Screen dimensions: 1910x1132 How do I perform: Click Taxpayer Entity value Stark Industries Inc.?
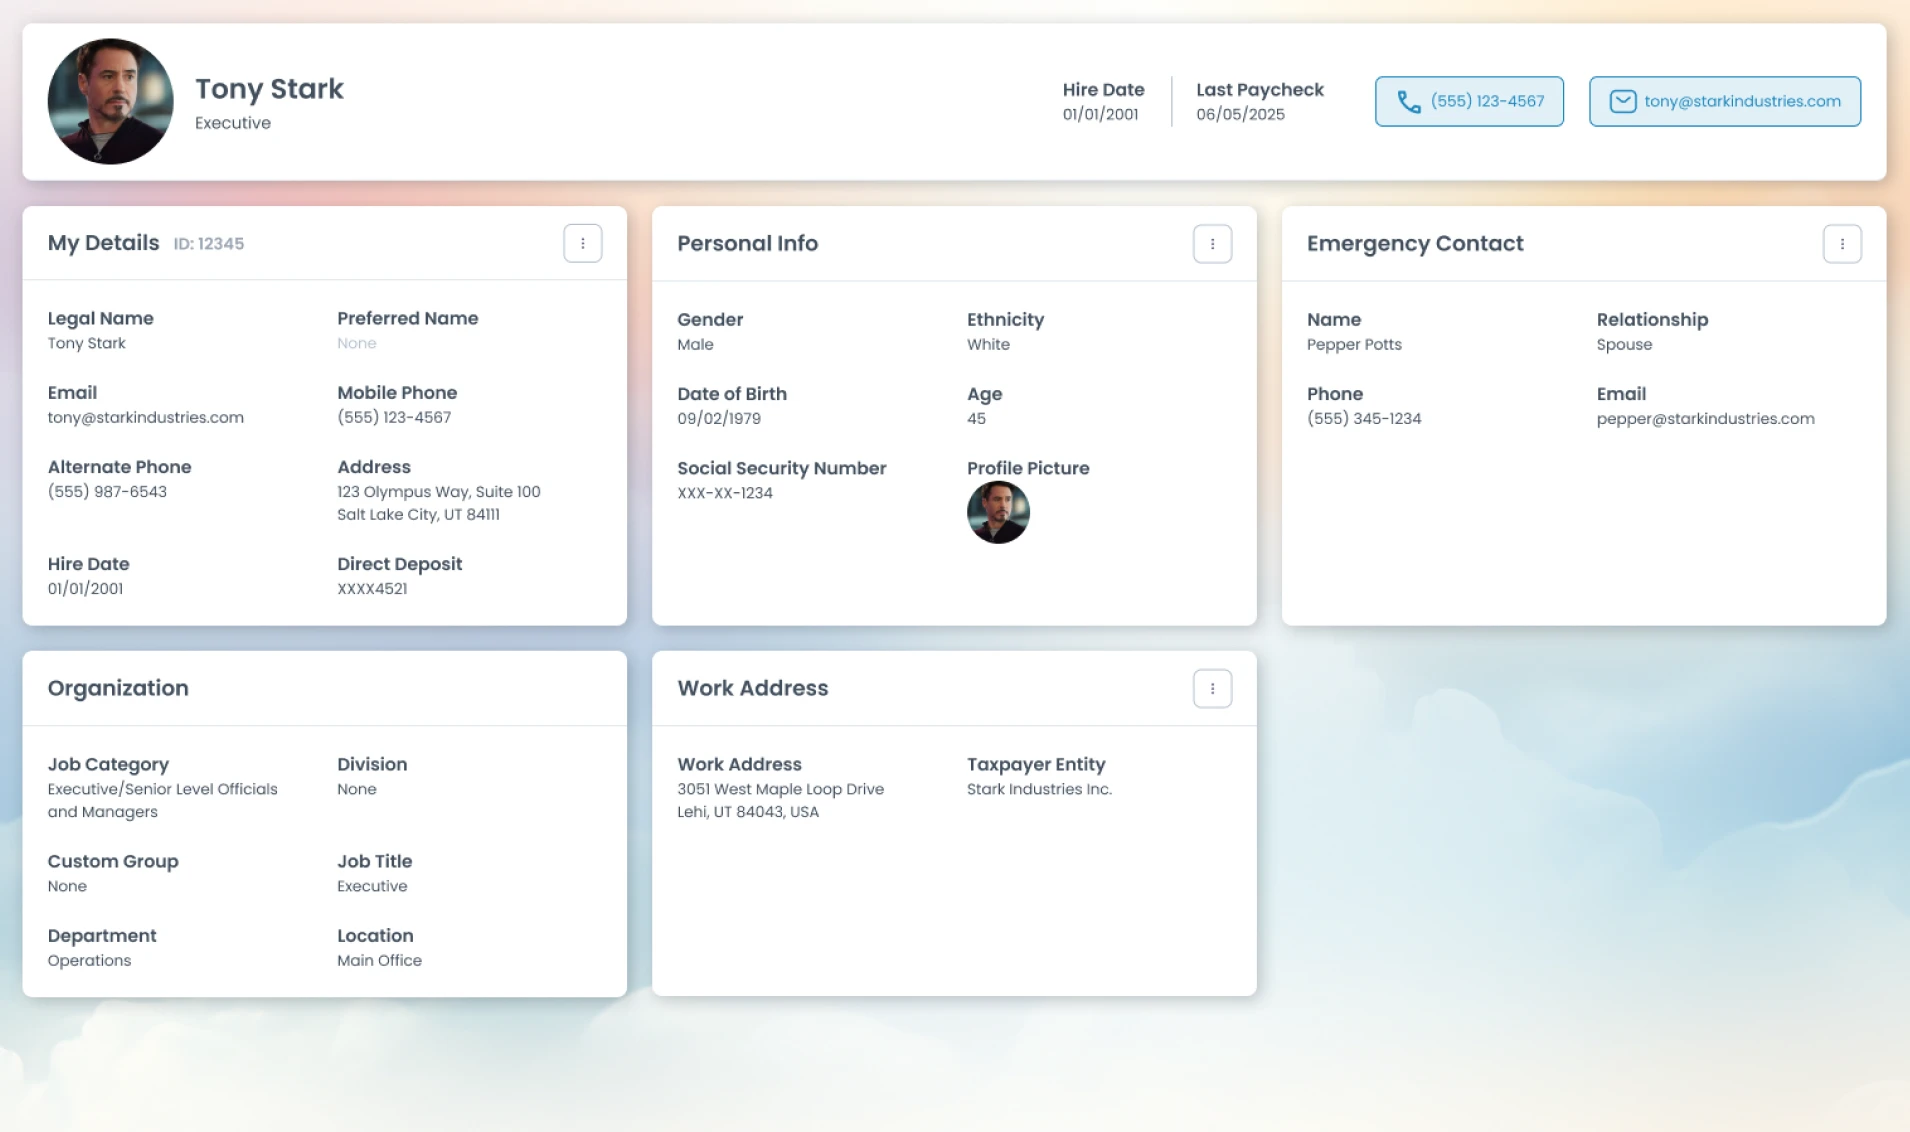[x=1039, y=789]
